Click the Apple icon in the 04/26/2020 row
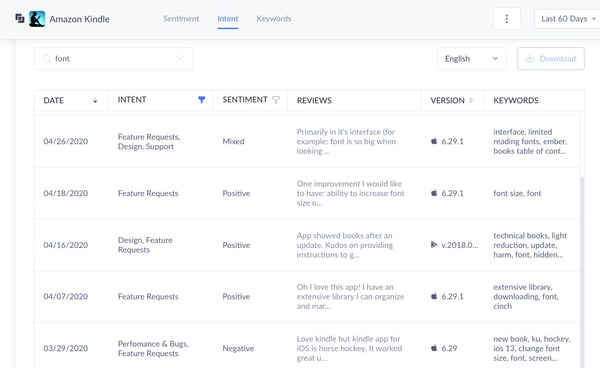Image resolution: width=600 pixels, height=368 pixels. coord(434,141)
